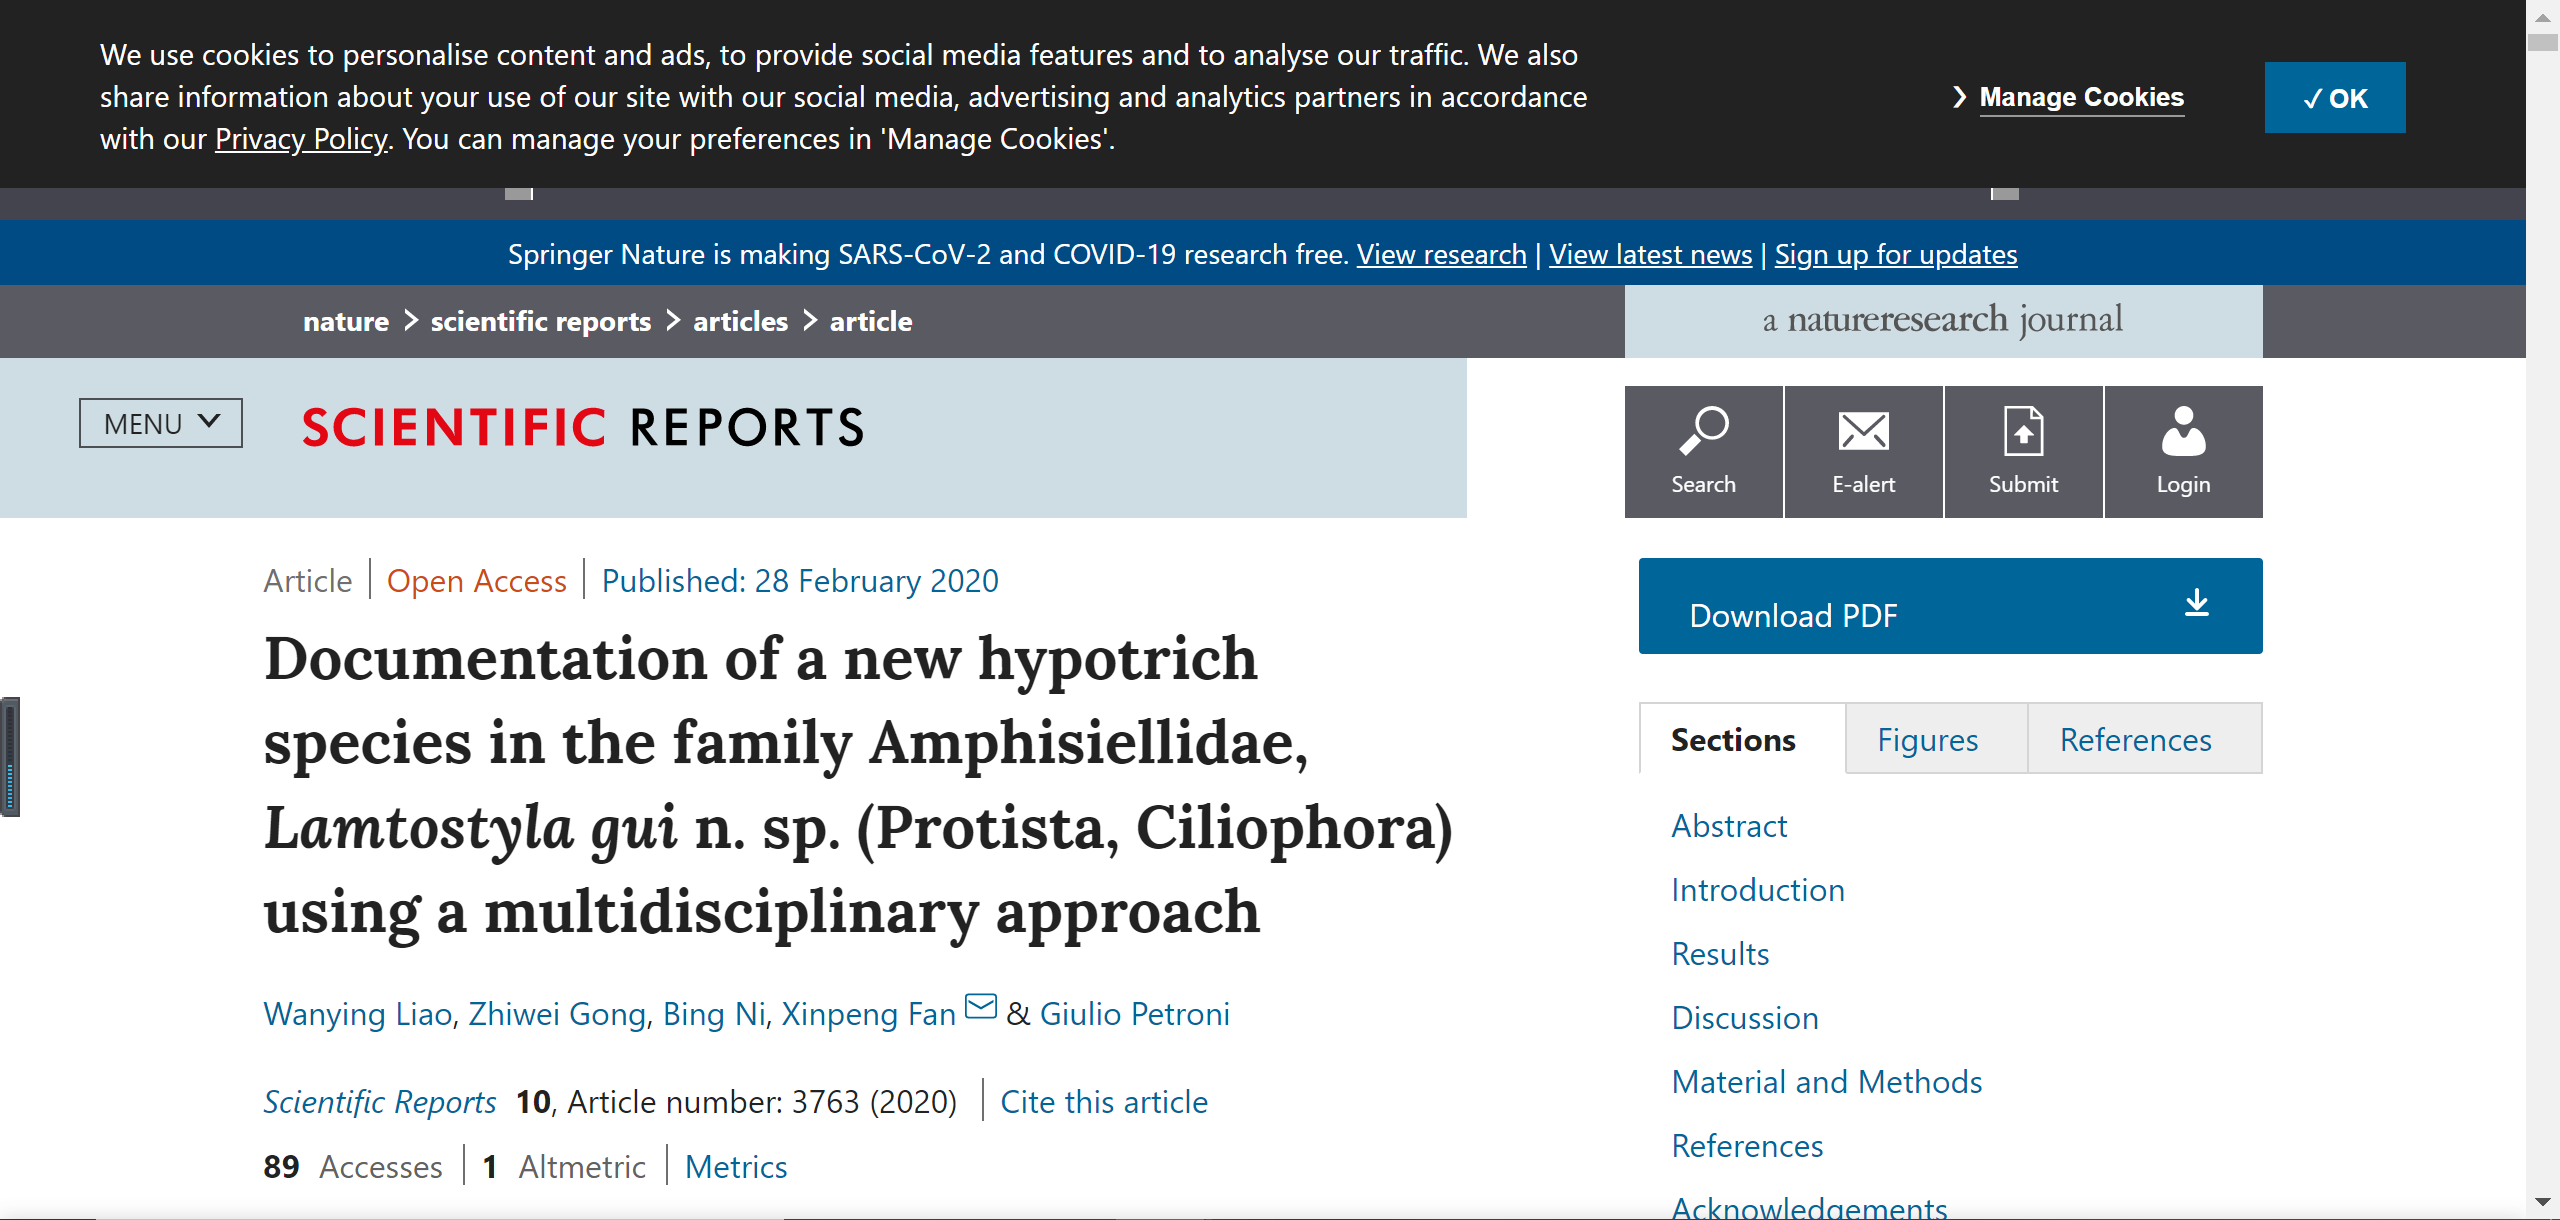Click the Submit manuscript icon
The height and width of the screenshot is (1220, 2560).
pos(2023,432)
